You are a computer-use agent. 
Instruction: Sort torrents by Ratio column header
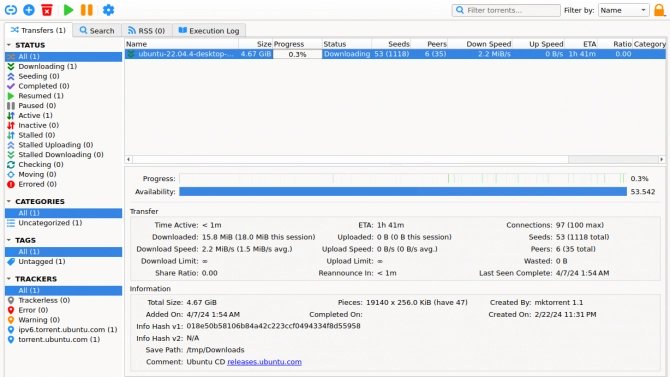tap(615, 44)
